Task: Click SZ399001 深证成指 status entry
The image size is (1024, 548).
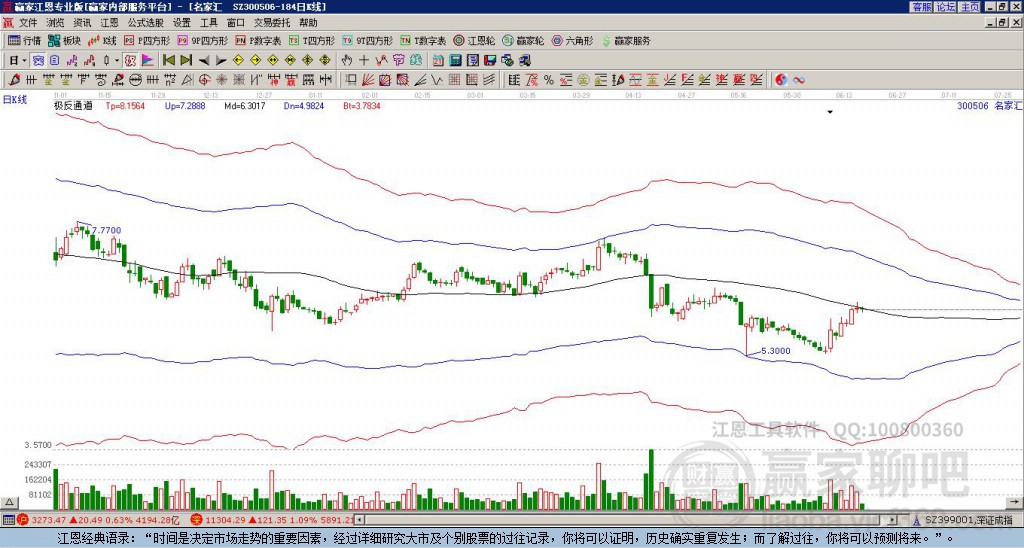Action: pyautogui.click(x=969, y=520)
